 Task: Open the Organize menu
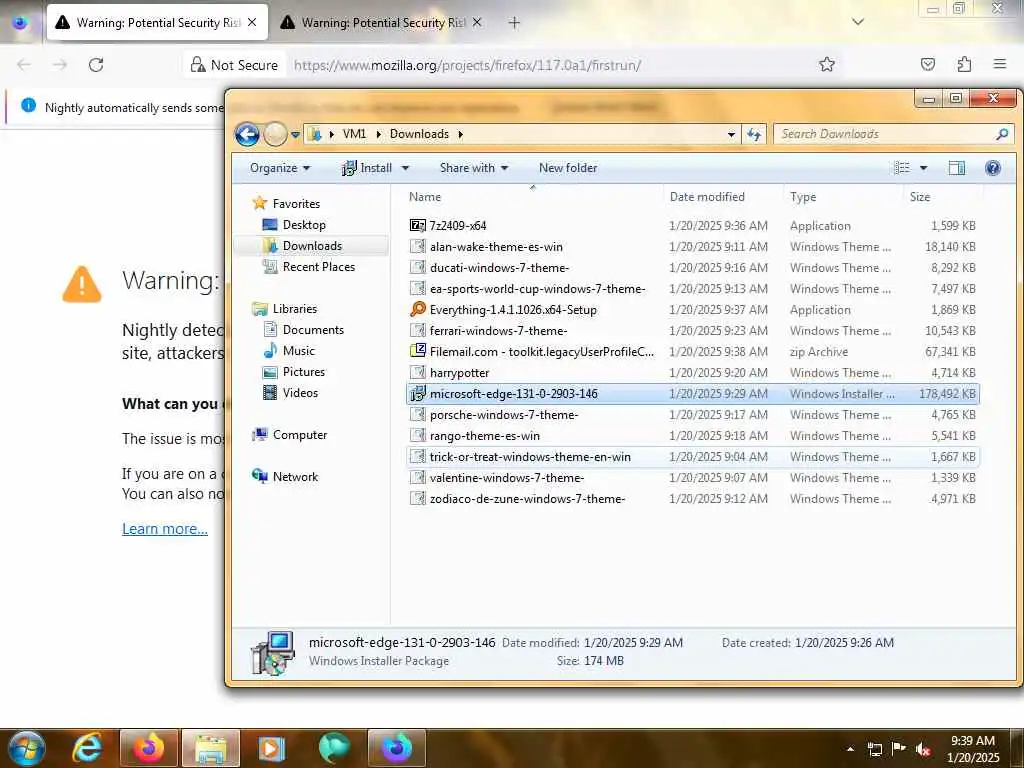coord(280,168)
